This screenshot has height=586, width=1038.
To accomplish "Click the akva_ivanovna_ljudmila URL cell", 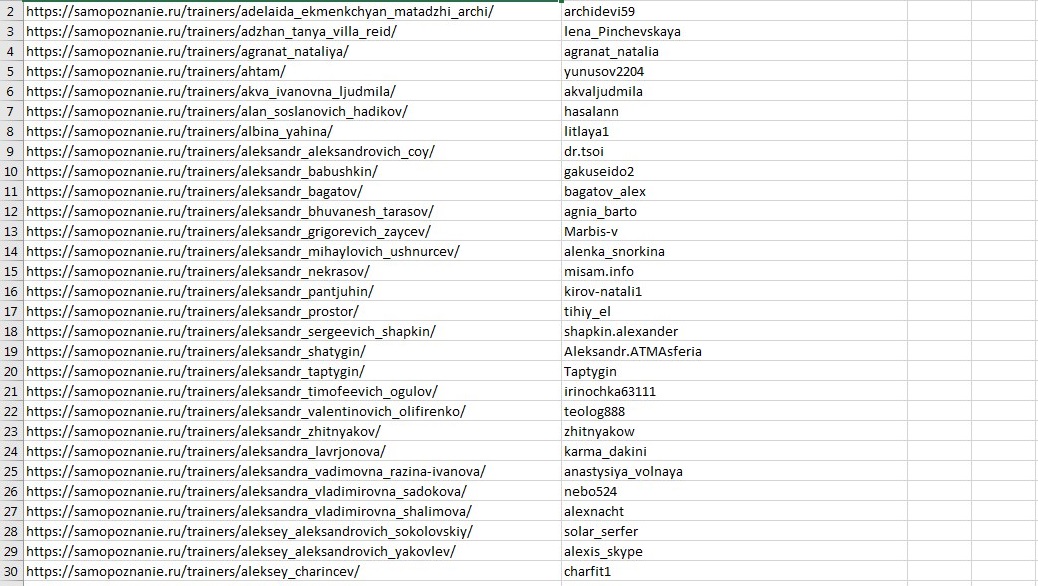I will [292, 91].
